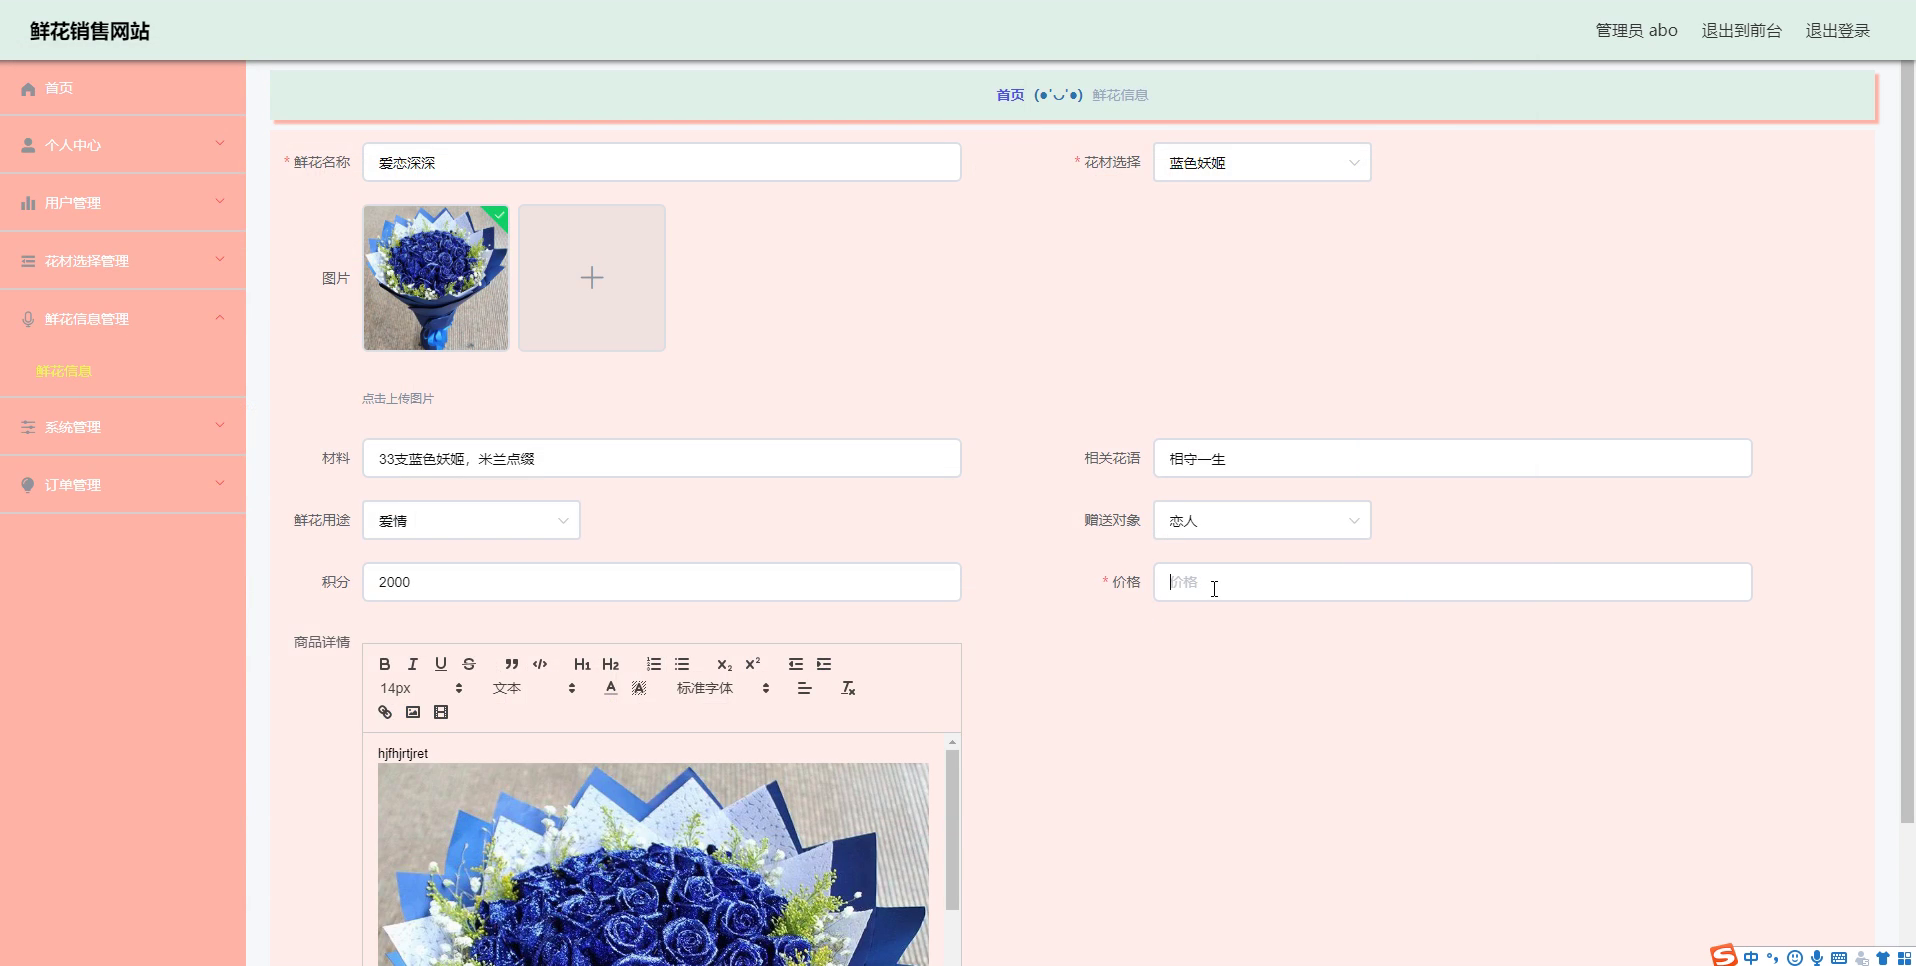The image size is (1916, 966).
Task: Open the Sogou soft keyboard
Action: coord(1839,958)
